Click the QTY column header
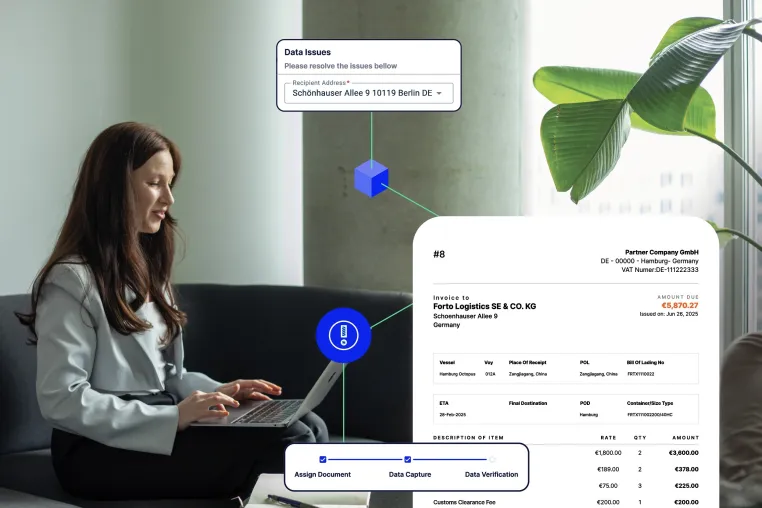The image size is (762, 508). (640, 438)
